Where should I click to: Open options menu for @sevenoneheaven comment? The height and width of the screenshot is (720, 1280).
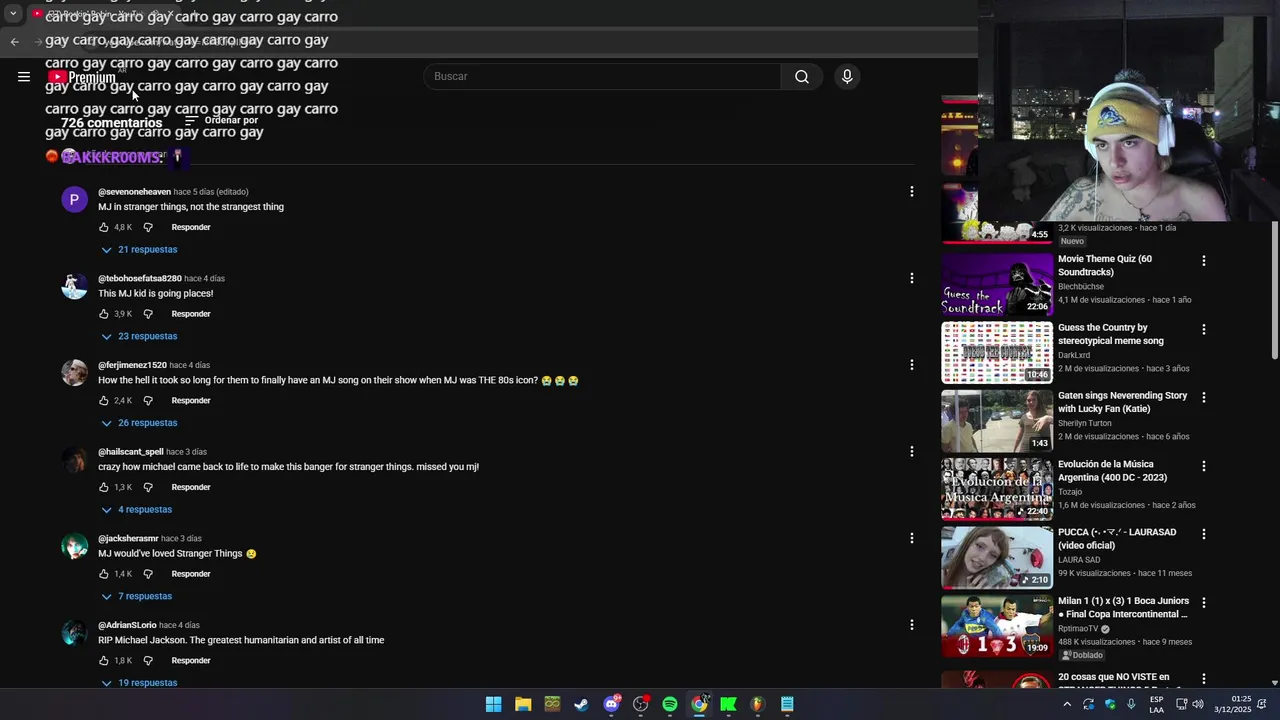point(911,191)
